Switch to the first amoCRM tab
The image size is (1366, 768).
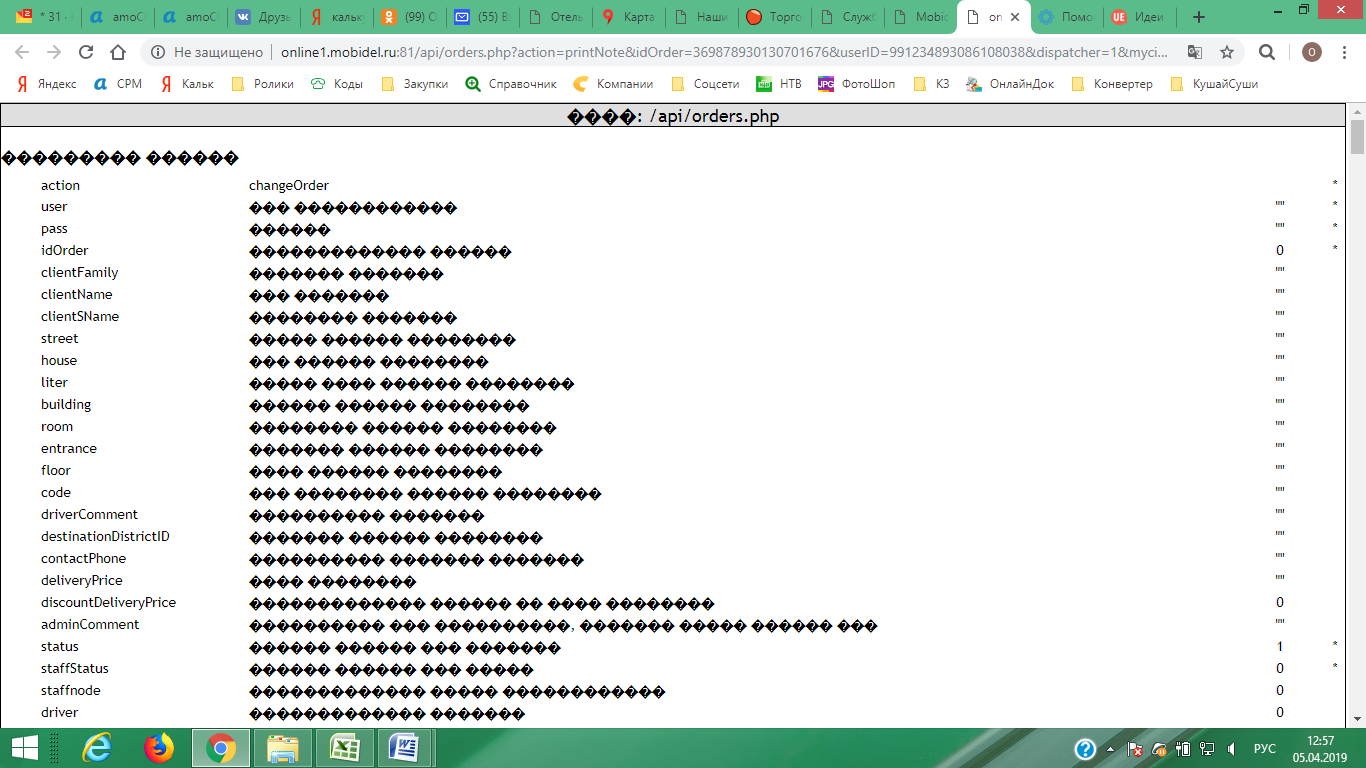point(118,17)
